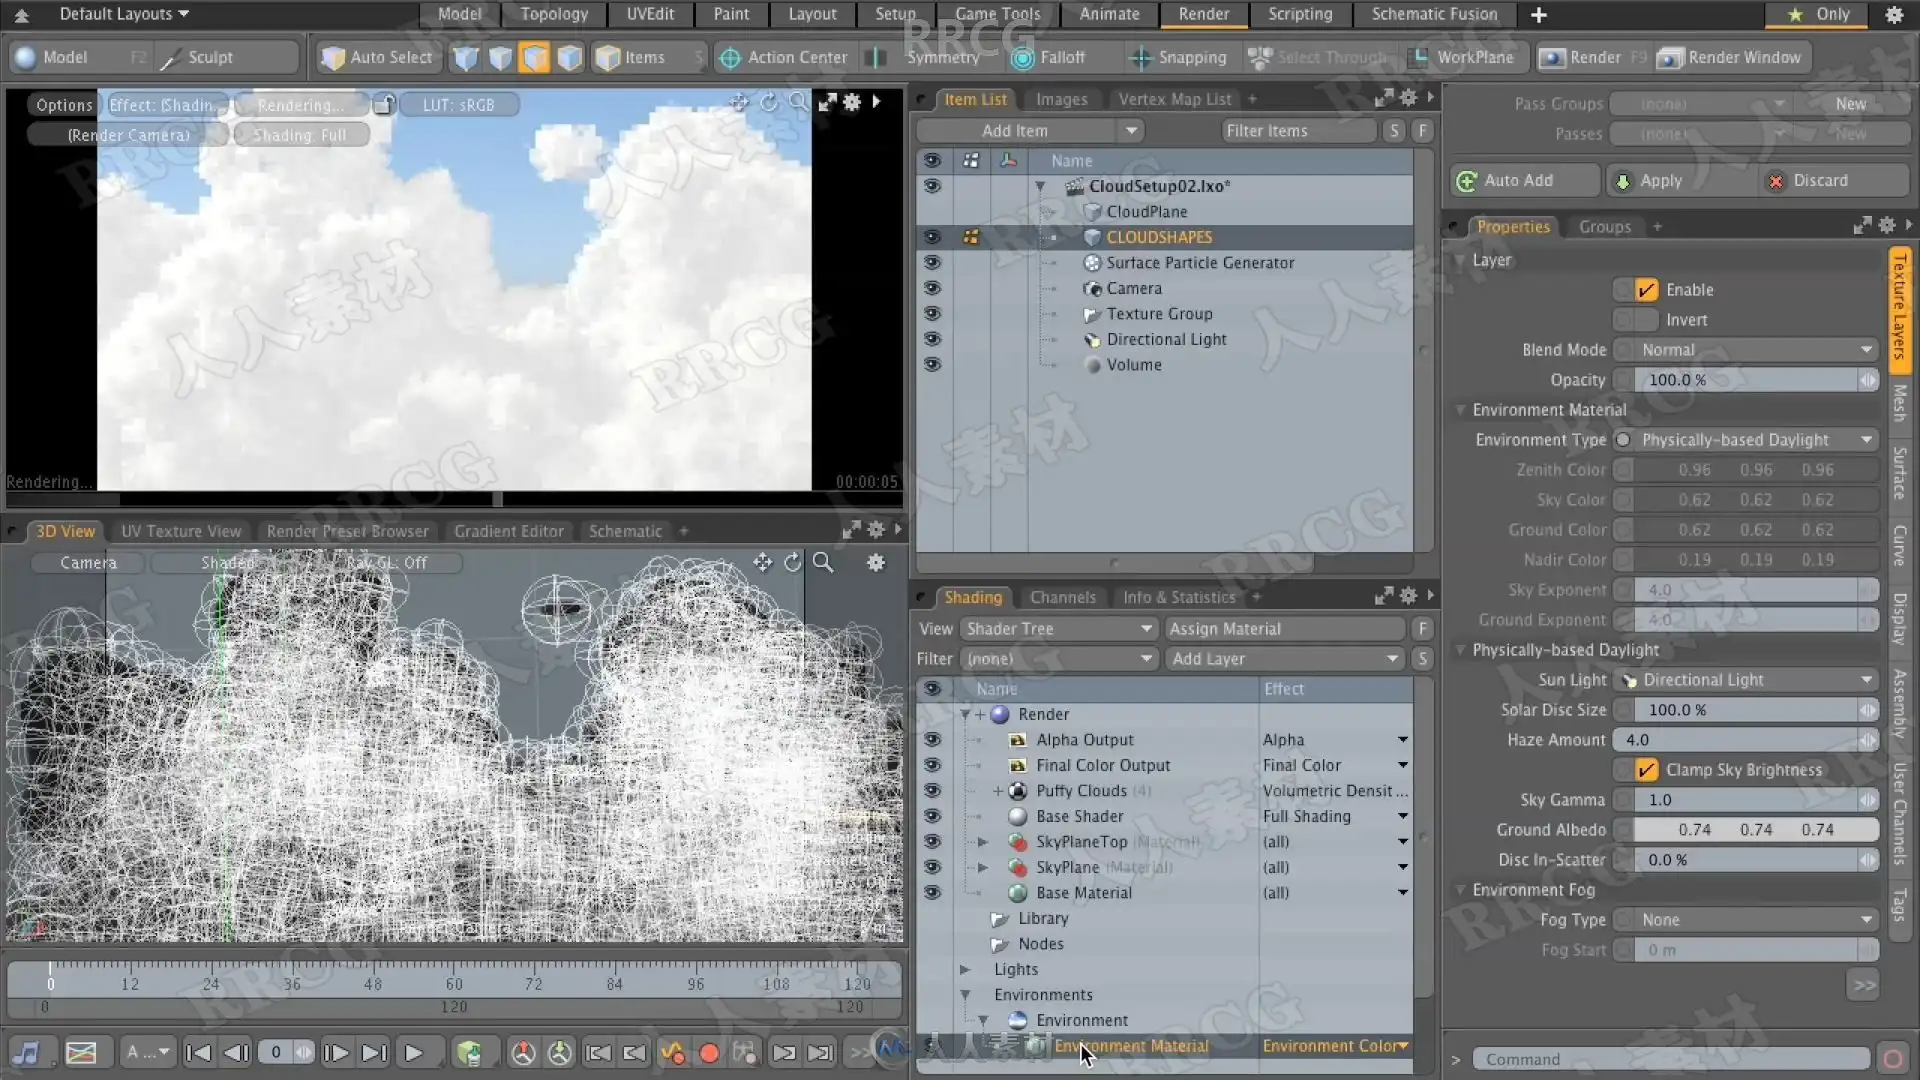Select the Falloff tool icon

[1022, 58]
